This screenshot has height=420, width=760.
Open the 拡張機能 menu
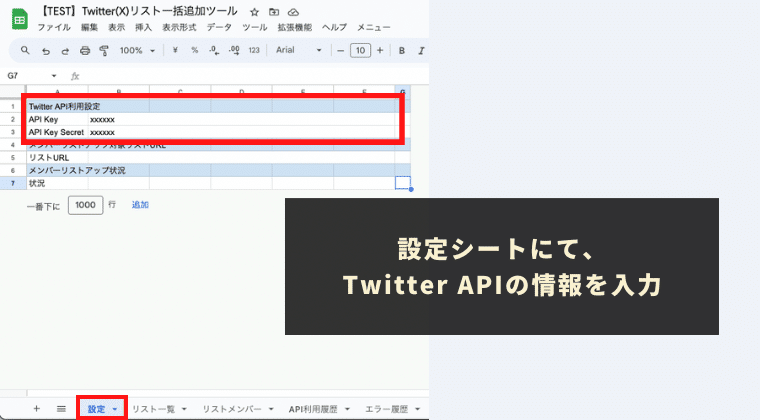tap(295, 28)
